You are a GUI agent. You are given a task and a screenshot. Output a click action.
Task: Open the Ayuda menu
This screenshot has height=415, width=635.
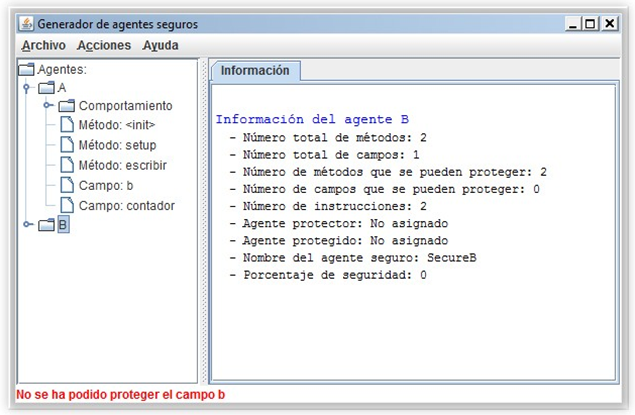click(x=160, y=45)
